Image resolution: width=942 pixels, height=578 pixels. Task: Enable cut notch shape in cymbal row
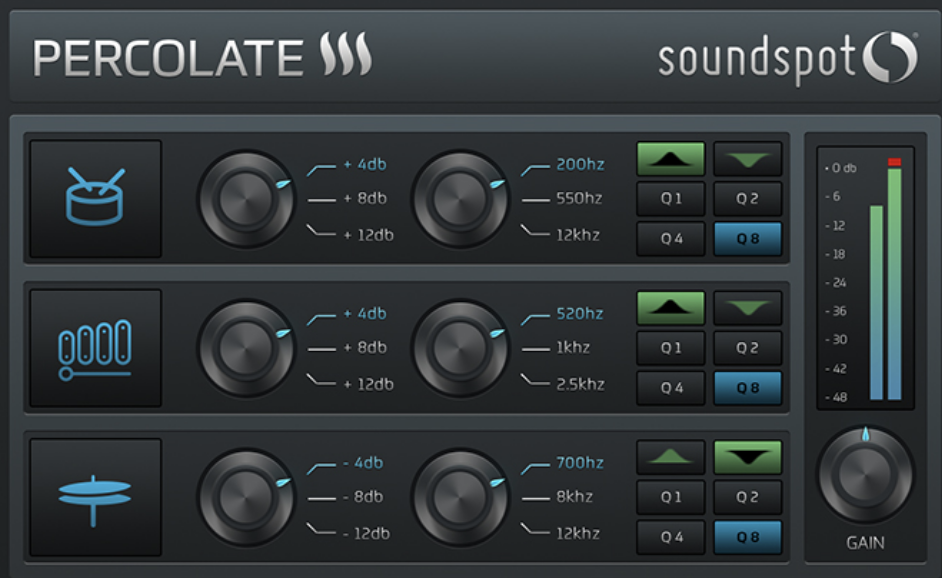[x=747, y=457]
